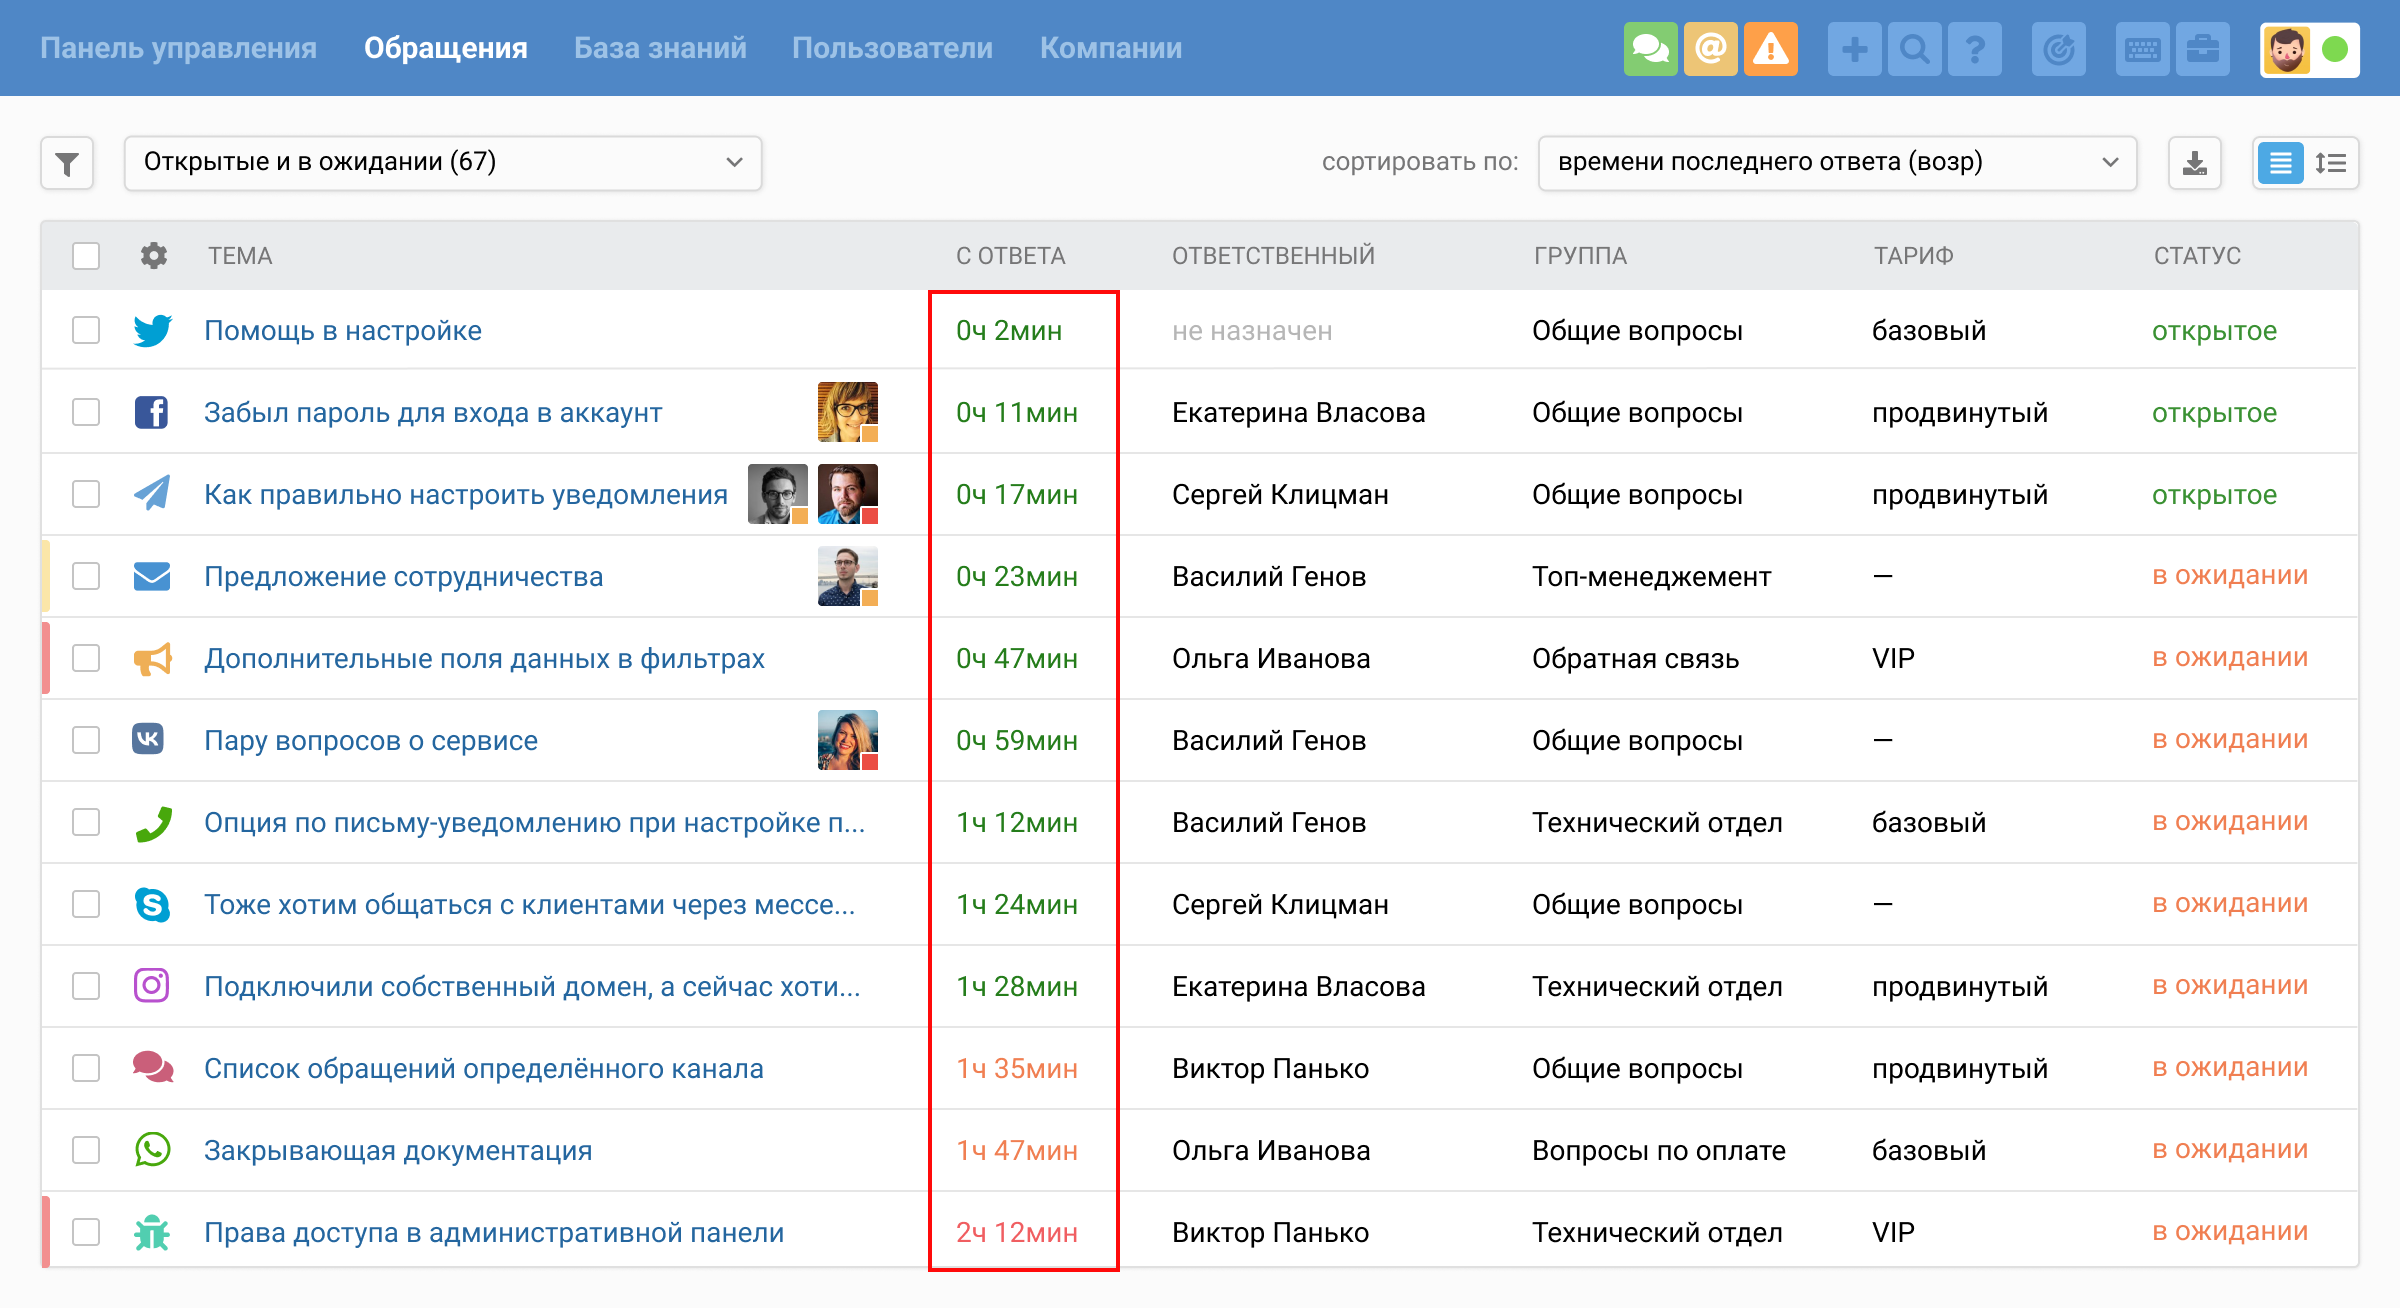Click the briefcase icon in header

pyautogui.click(x=2202, y=49)
